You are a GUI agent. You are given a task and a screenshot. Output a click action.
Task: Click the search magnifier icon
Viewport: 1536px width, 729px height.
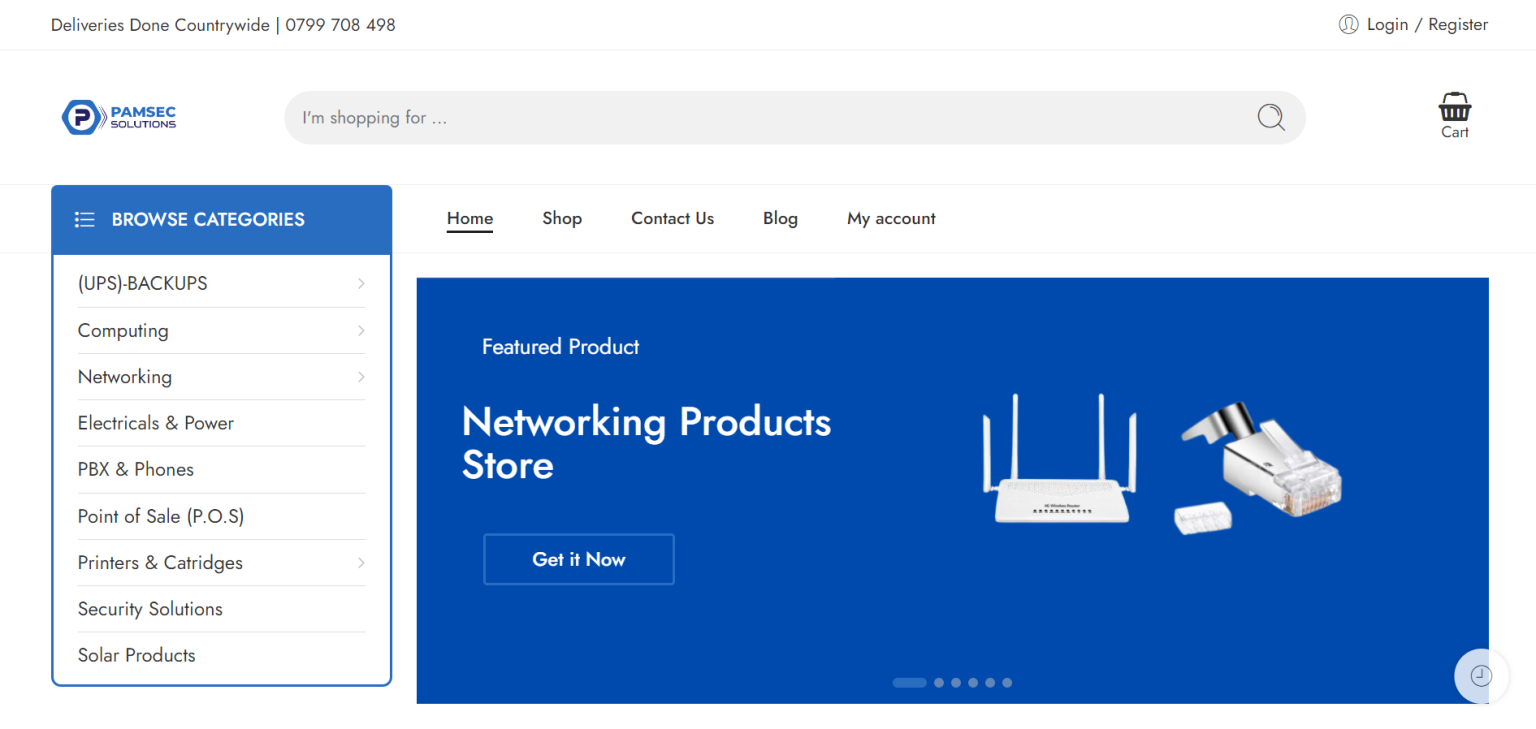point(1270,118)
